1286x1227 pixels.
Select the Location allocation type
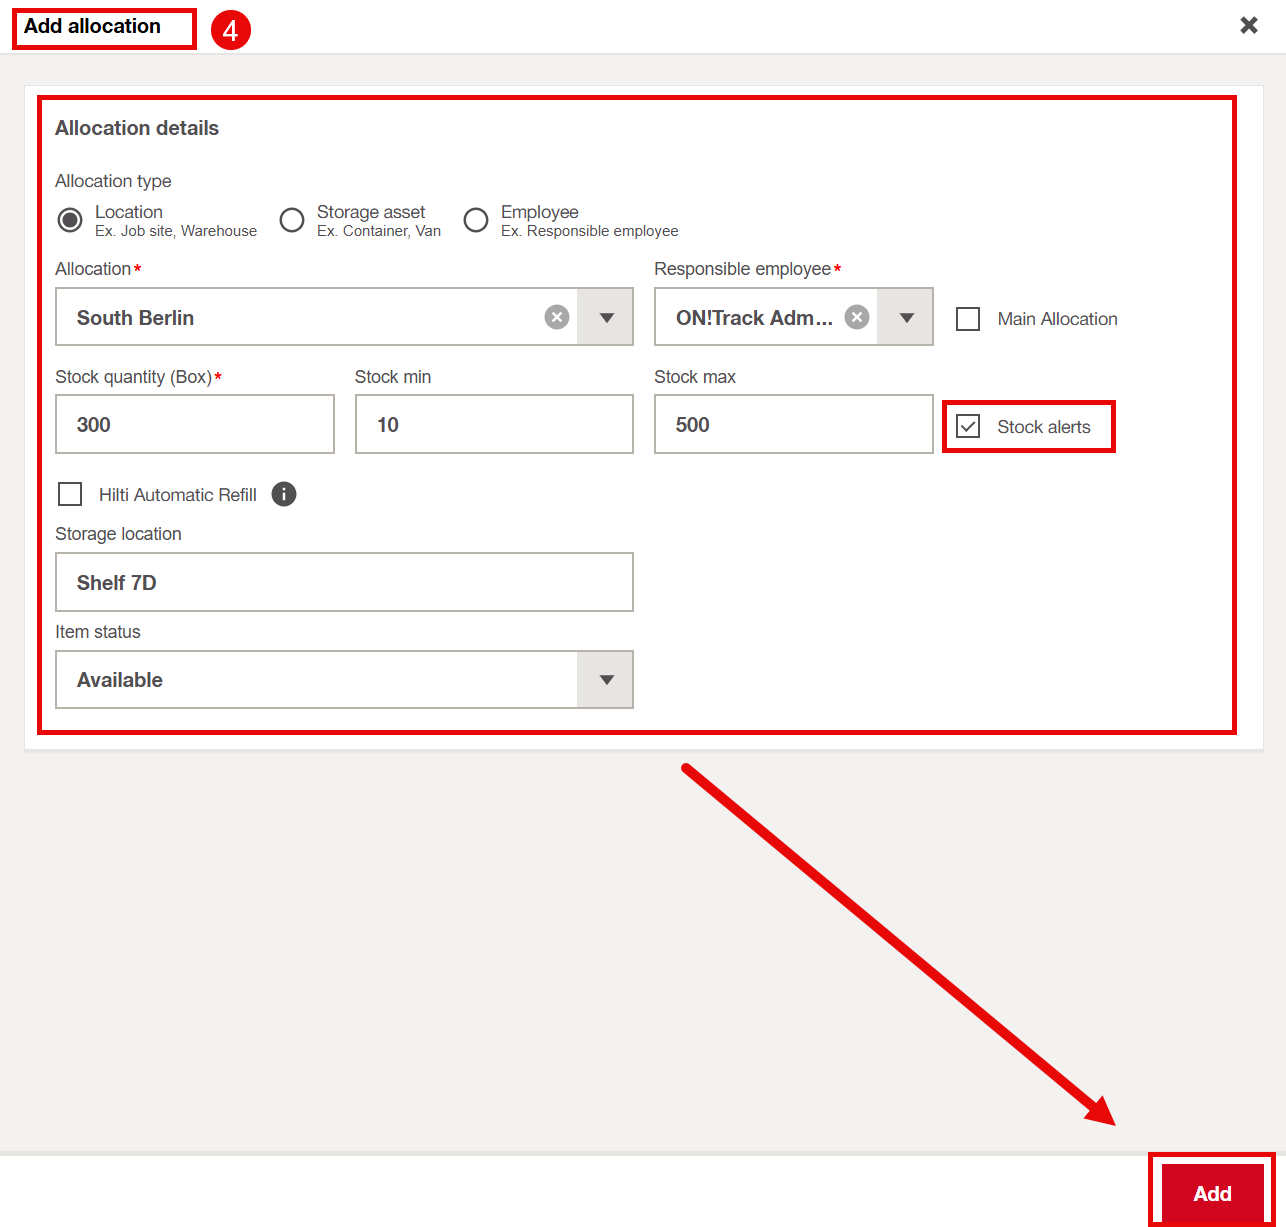coord(70,220)
